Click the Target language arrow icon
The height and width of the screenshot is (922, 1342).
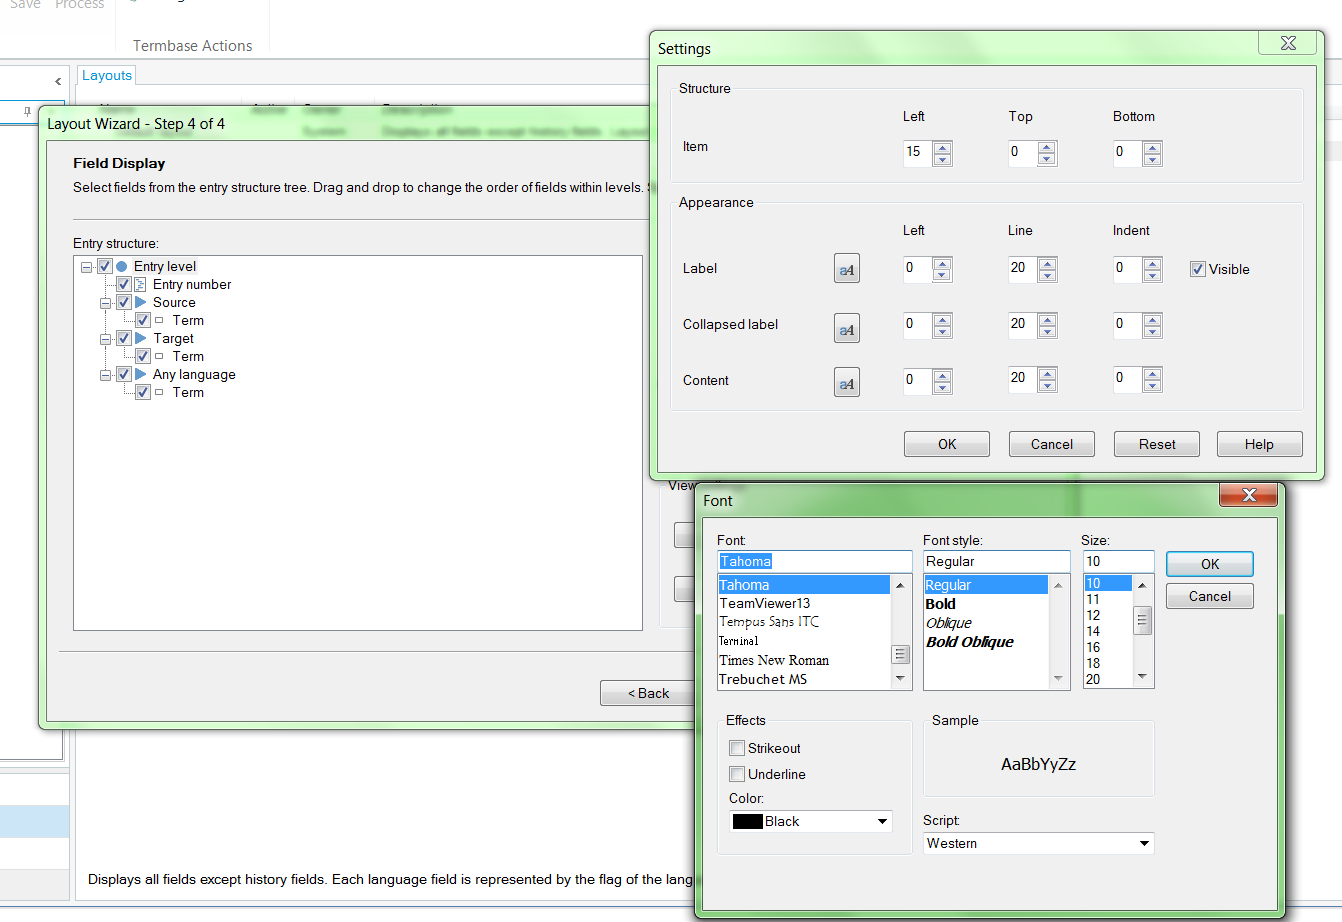[141, 338]
